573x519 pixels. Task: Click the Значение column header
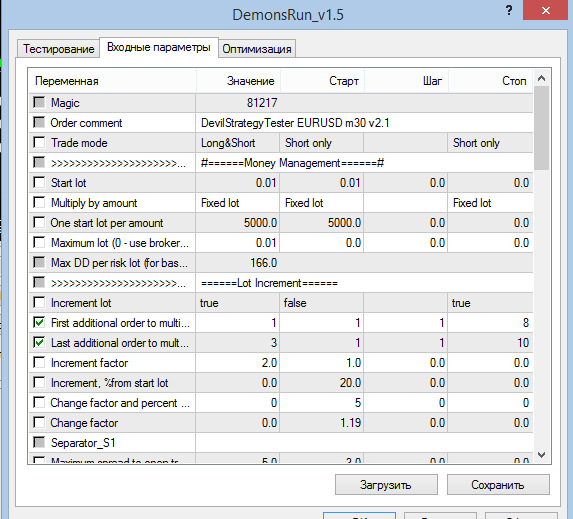point(239,81)
